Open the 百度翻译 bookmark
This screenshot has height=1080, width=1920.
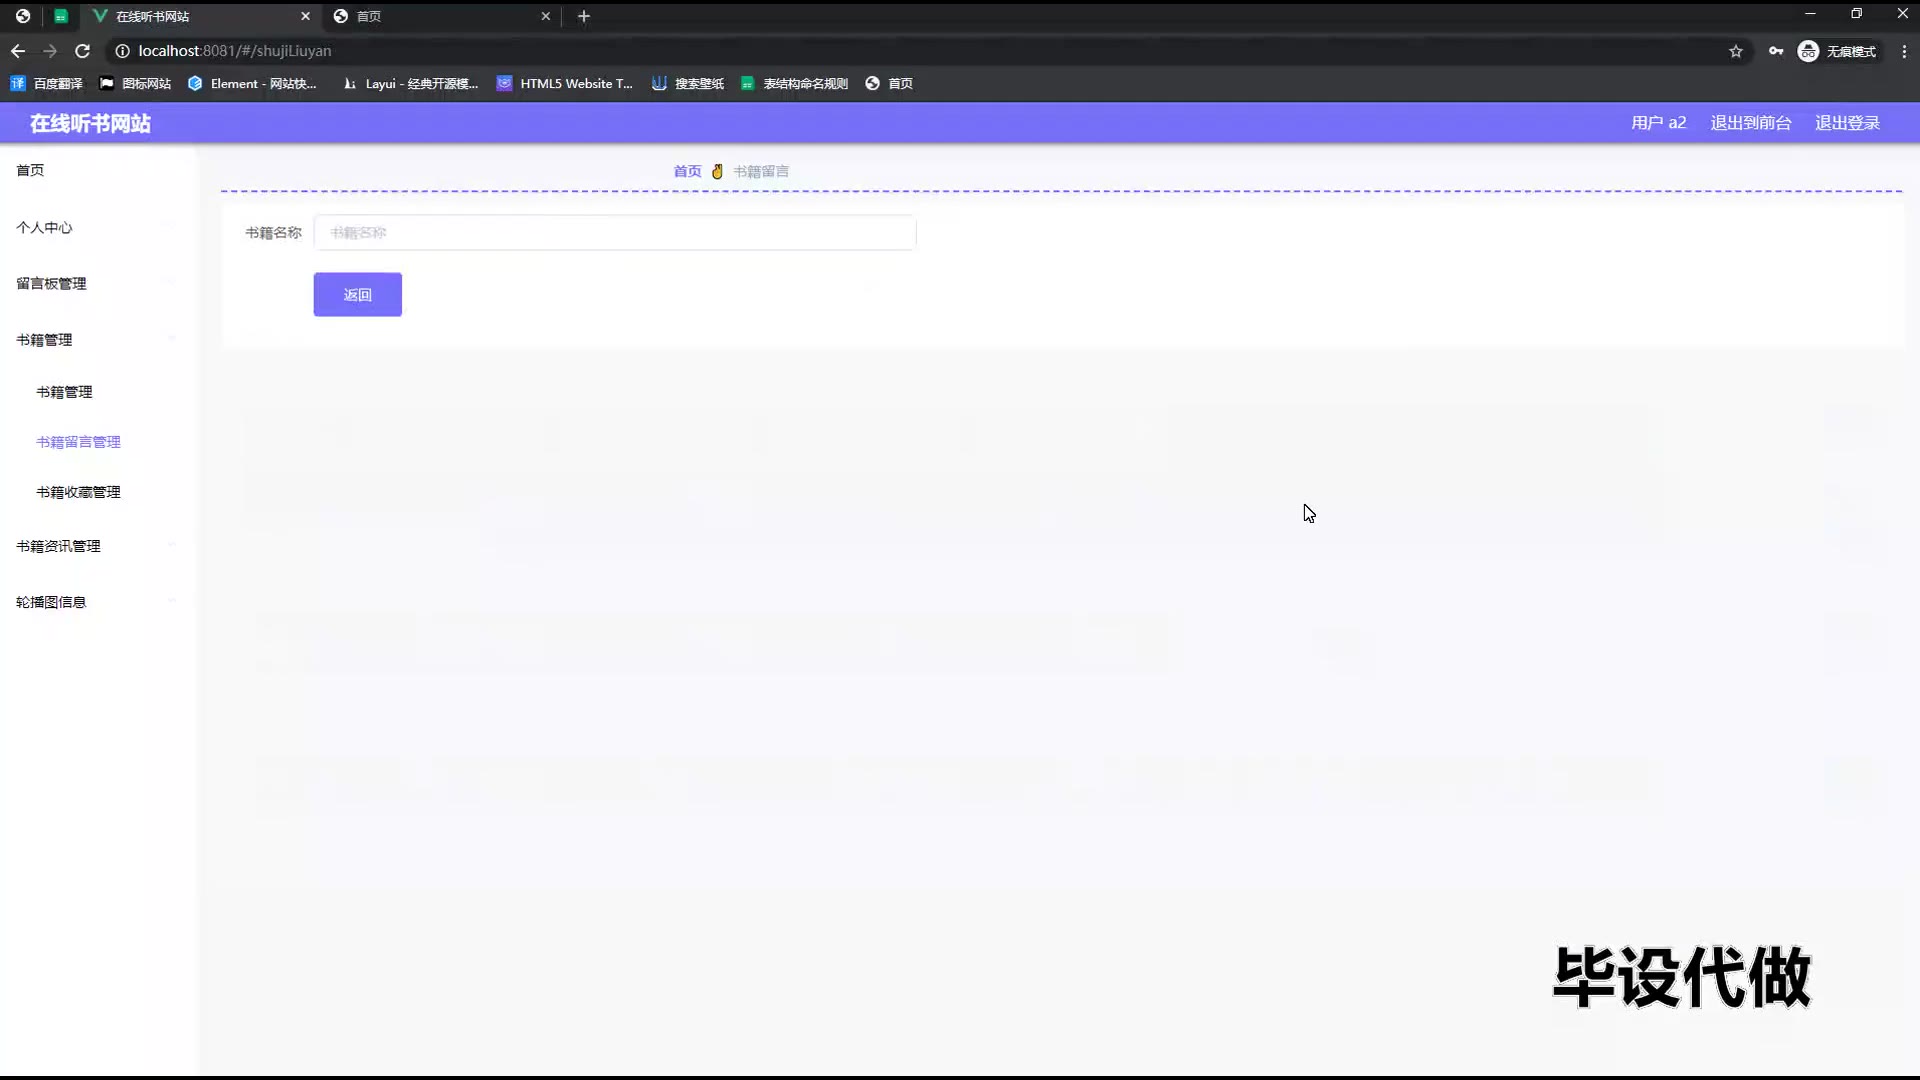(x=47, y=84)
